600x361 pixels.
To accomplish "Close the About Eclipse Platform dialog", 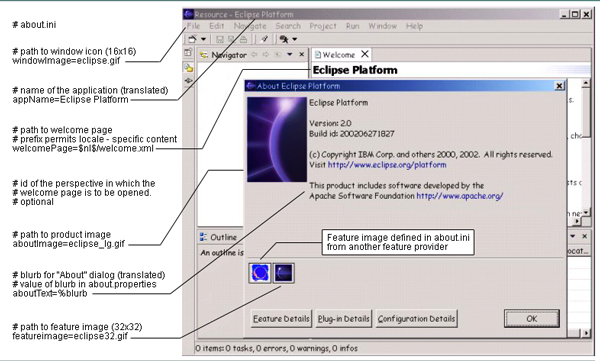I will click(559, 86).
